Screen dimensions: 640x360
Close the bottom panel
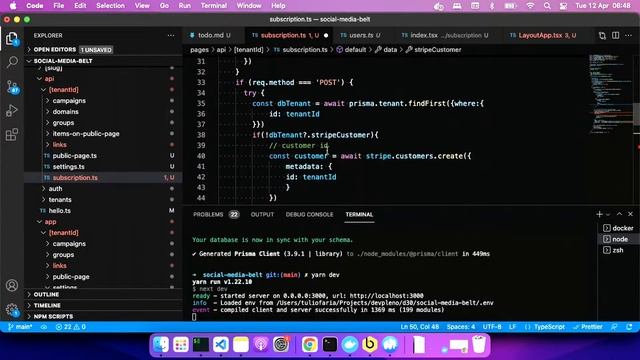tap(630, 214)
